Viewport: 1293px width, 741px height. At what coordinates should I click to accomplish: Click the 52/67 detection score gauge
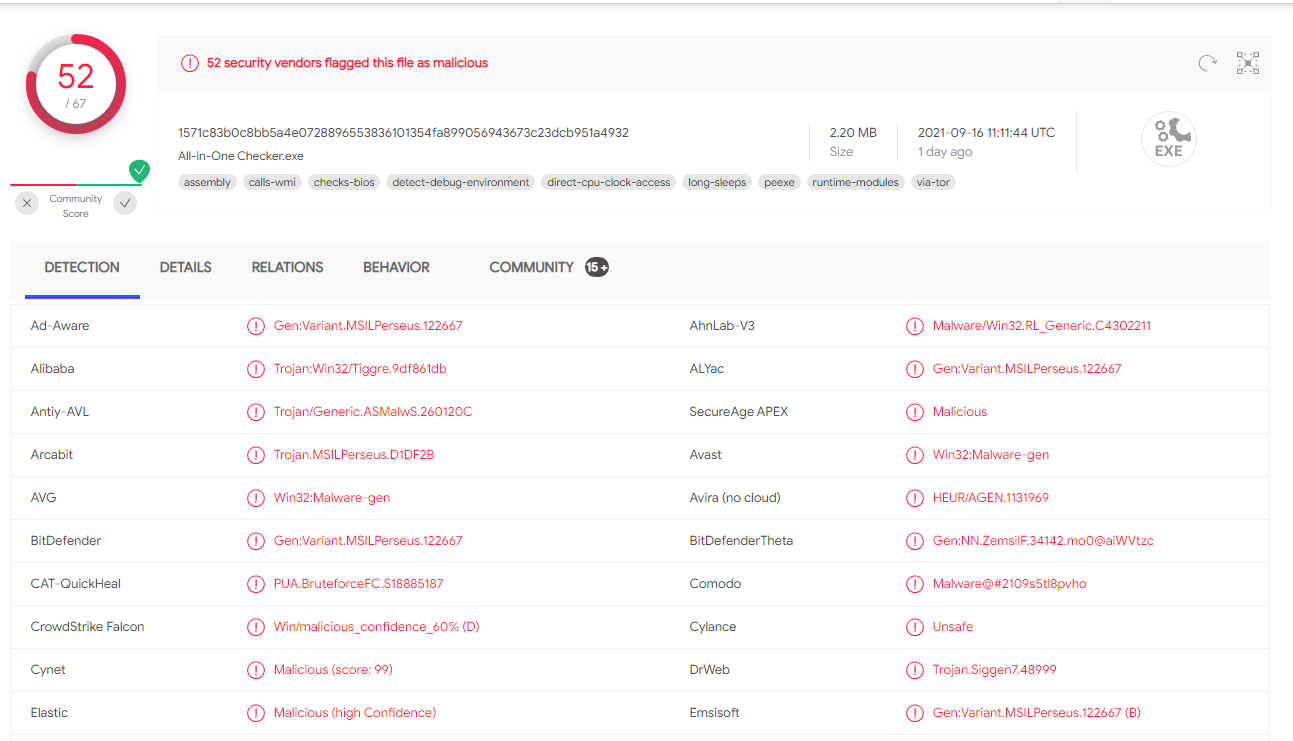(76, 84)
